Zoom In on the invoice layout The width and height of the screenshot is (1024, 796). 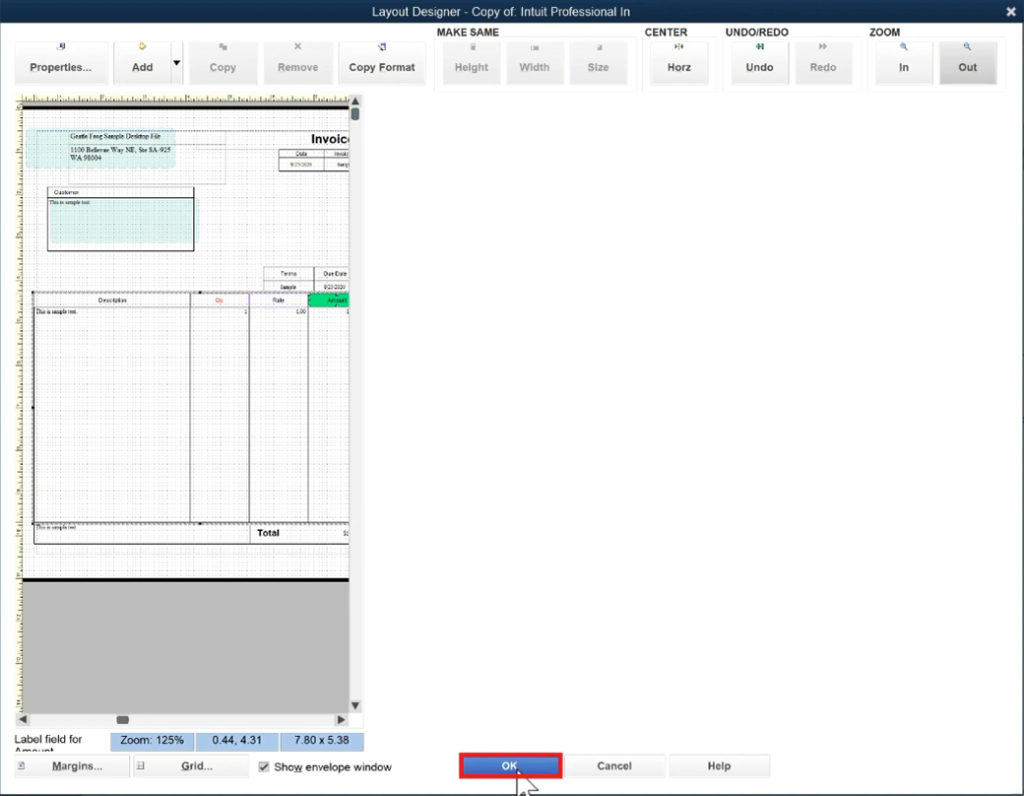902,63
